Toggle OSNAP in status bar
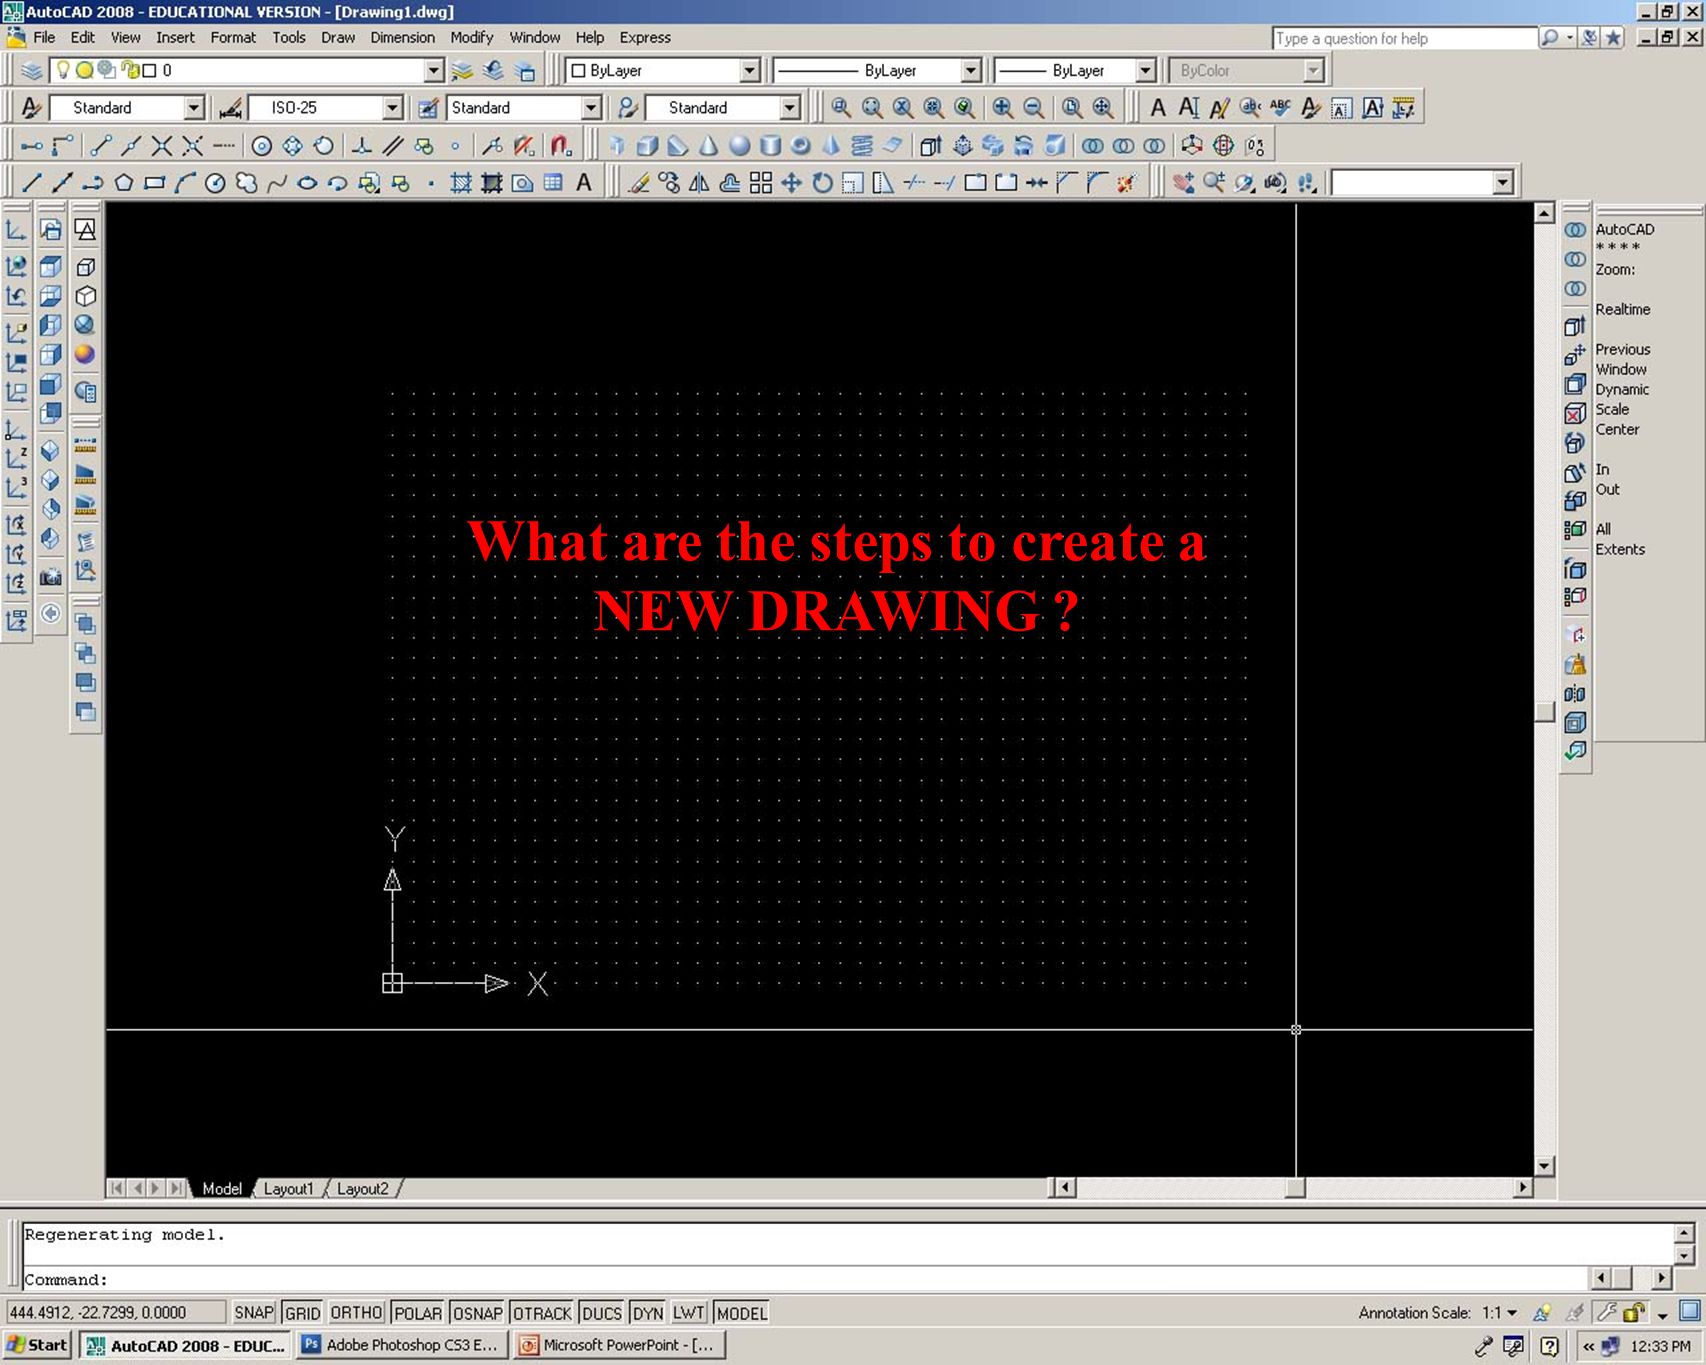 point(477,1313)
